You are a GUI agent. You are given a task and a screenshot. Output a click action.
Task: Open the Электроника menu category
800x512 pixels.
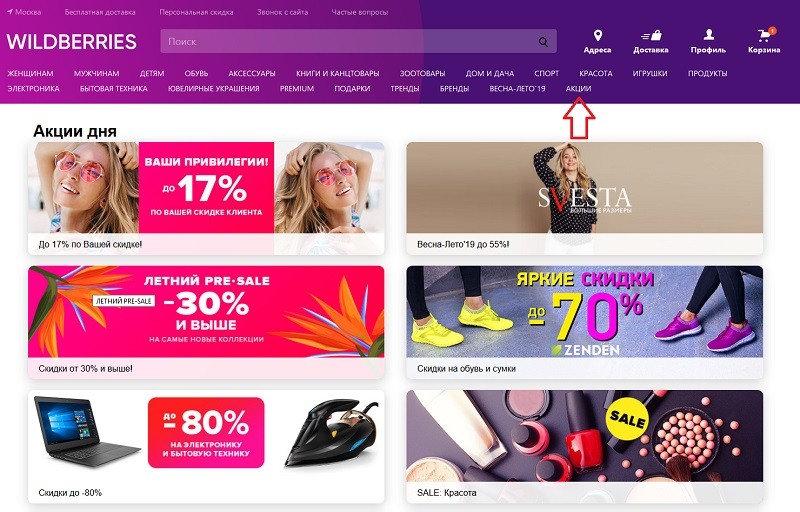(33, 89)
